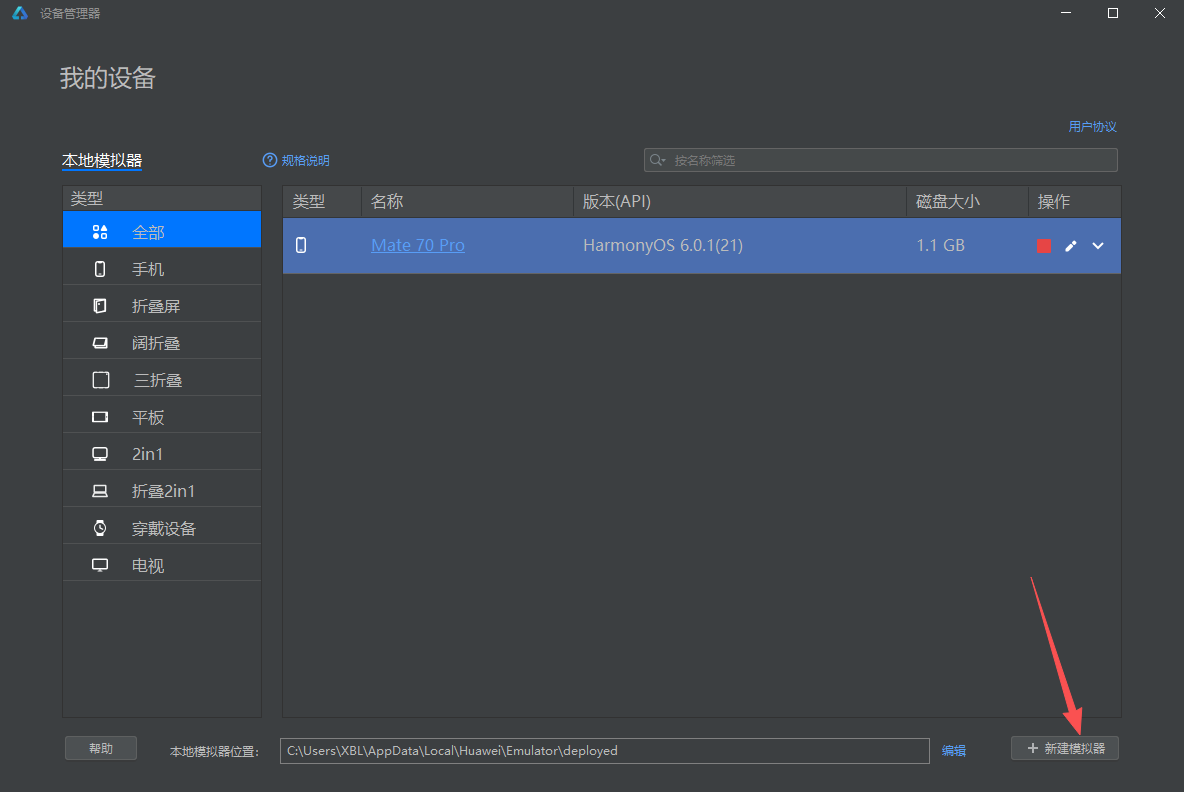Click the 新建模拟器 button

[x=1065, y=748]
